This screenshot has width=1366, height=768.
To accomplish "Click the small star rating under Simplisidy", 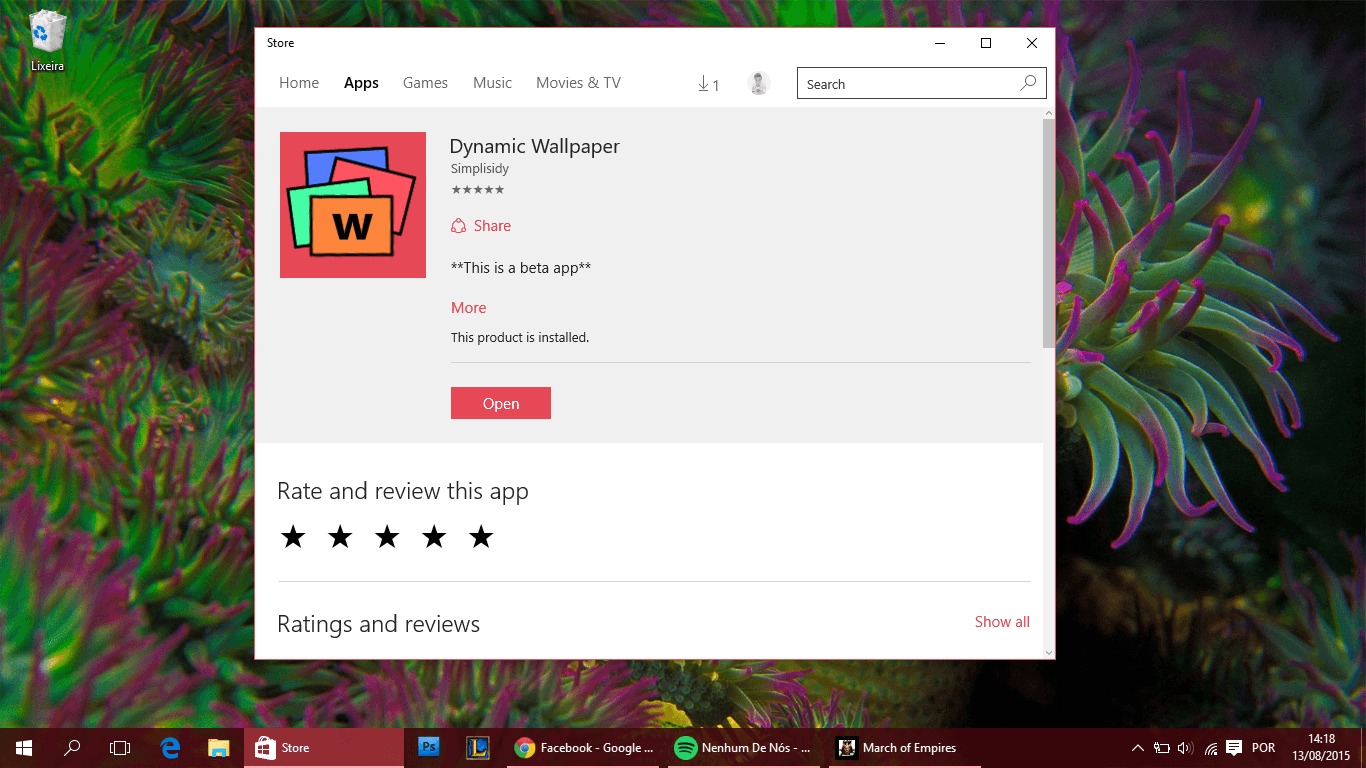I will [477, 190].
